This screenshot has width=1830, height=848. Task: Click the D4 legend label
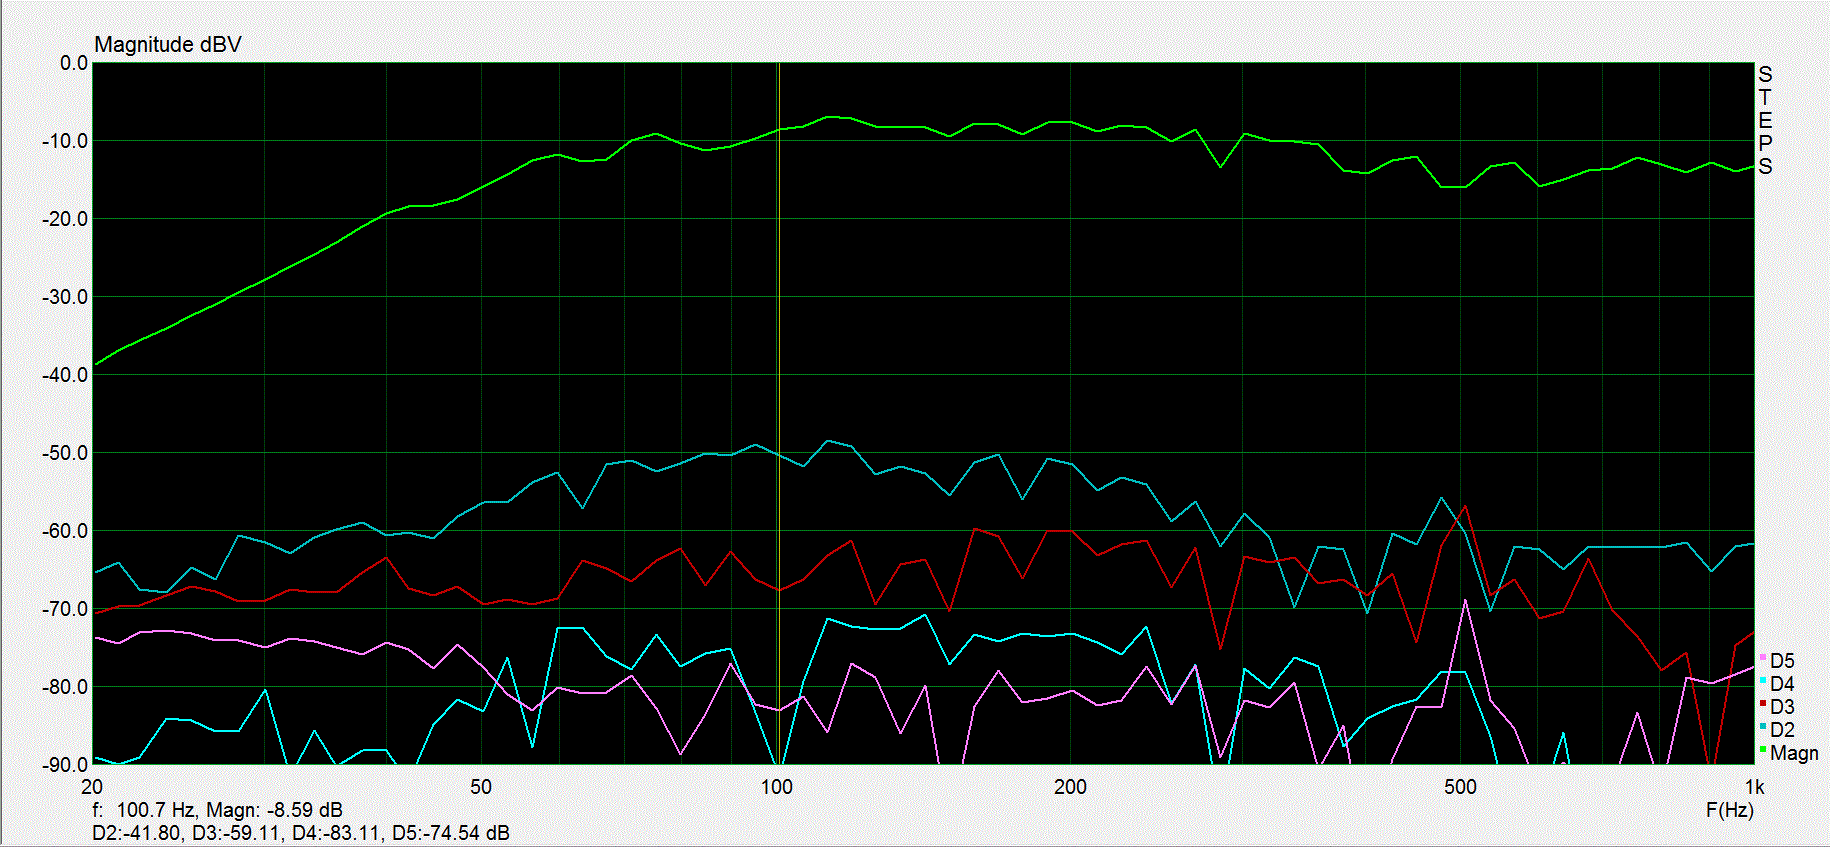pyautogui.click(x=1782, y=684)
